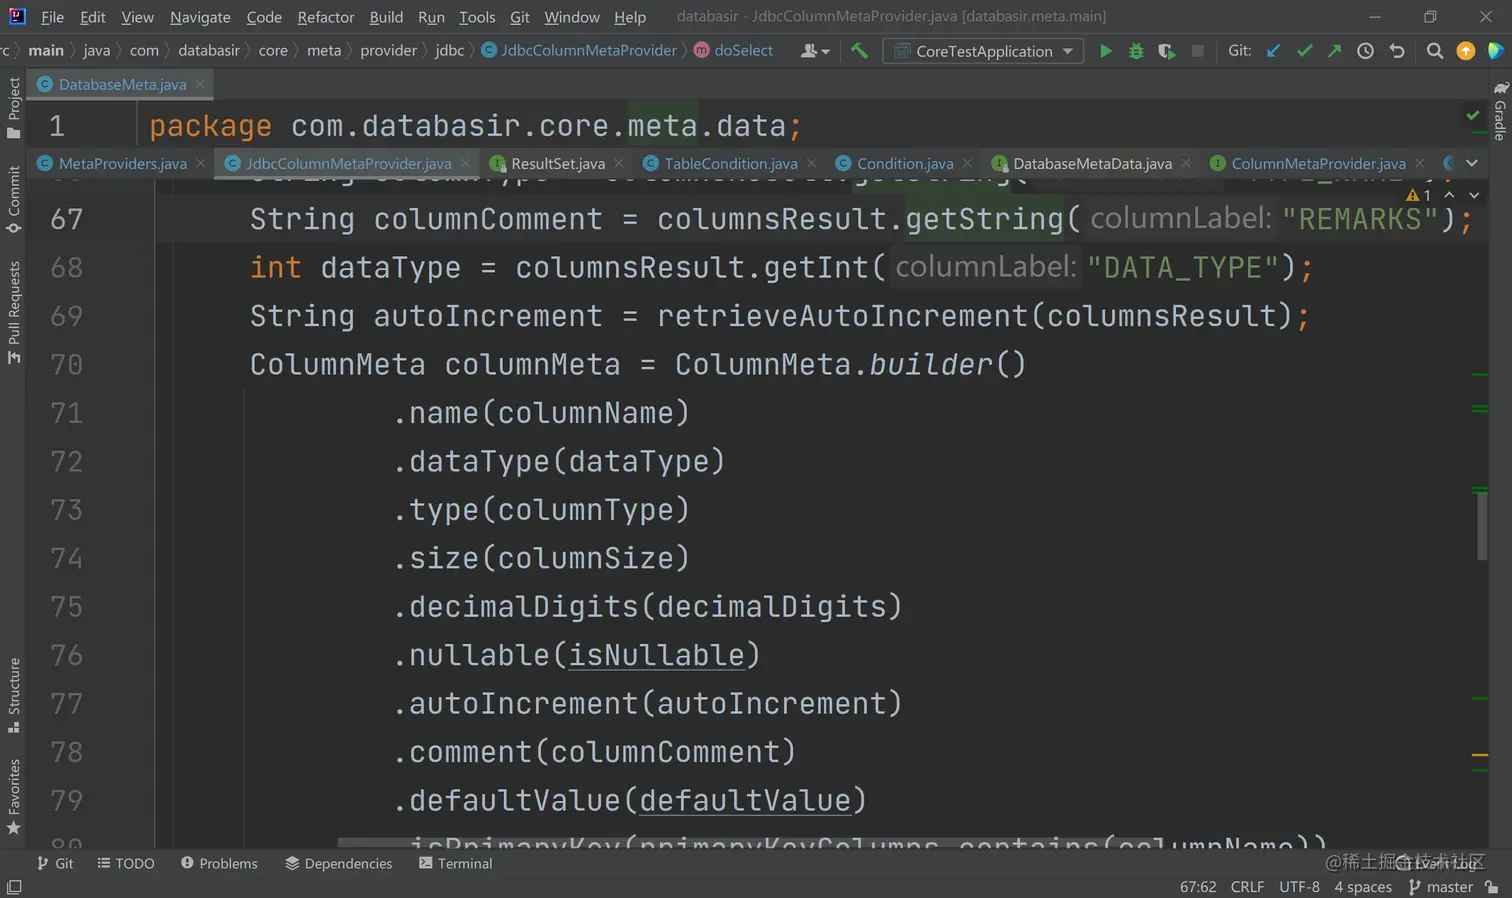The height and width of the screenshot is (898, 1512).
Task: Change CRLF line separator in status bar
Action: pyautogui.click(x=1247, y=887)
